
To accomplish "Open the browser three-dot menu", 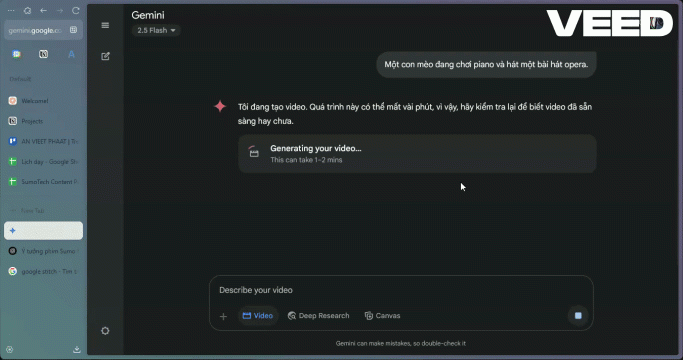I will click(11, 10).
